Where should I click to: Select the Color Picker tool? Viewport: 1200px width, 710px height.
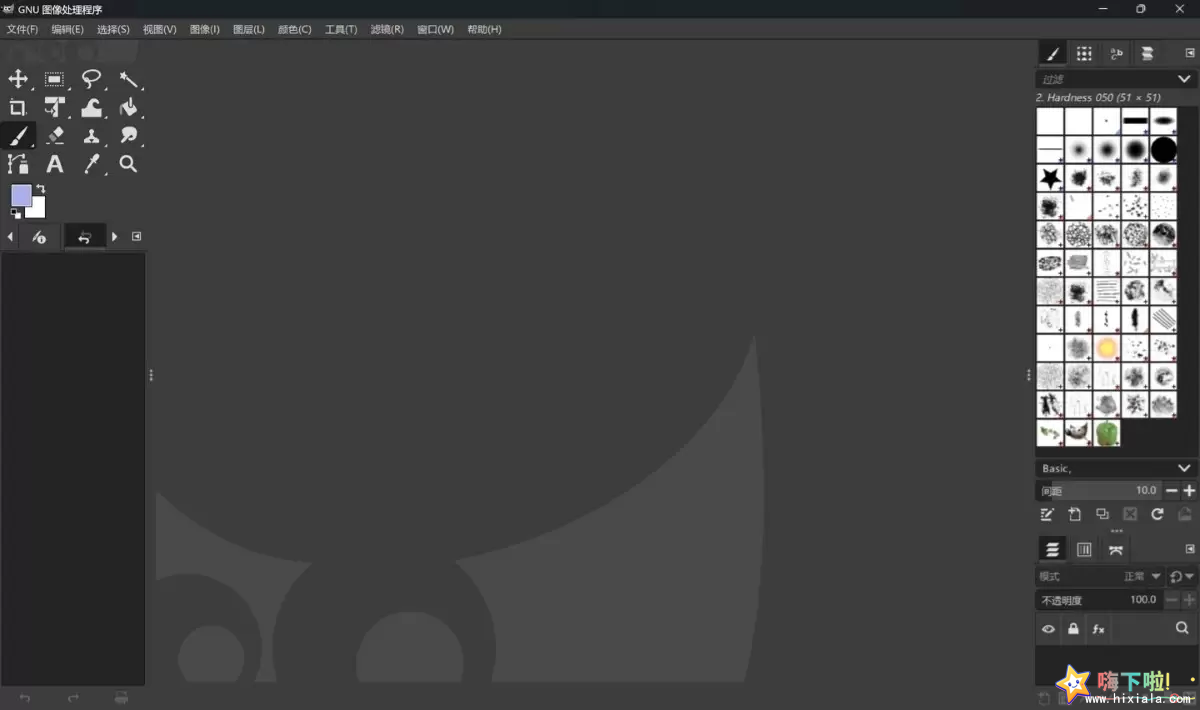tap(93, 164)
